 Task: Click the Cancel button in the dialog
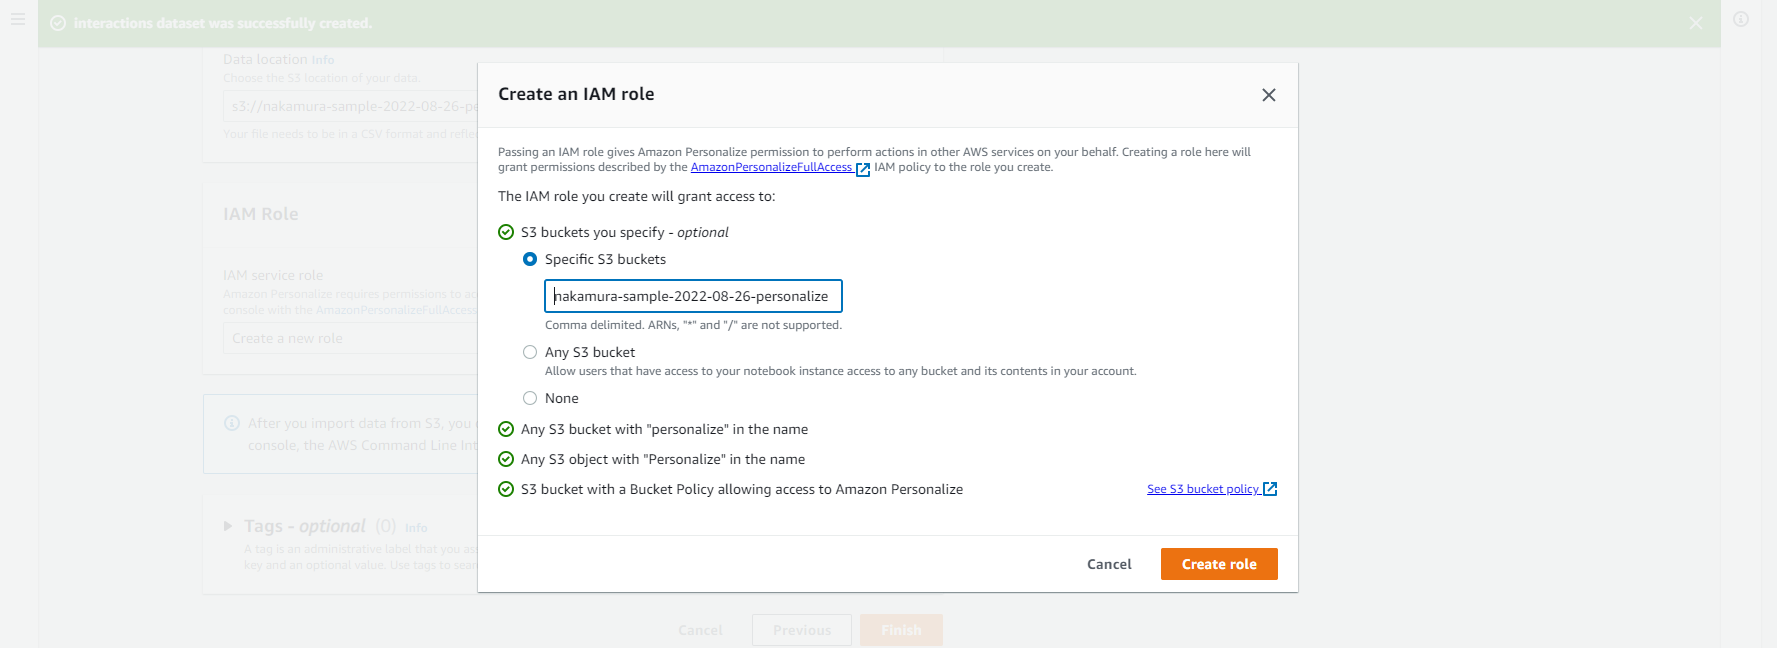click(1109, 564)
